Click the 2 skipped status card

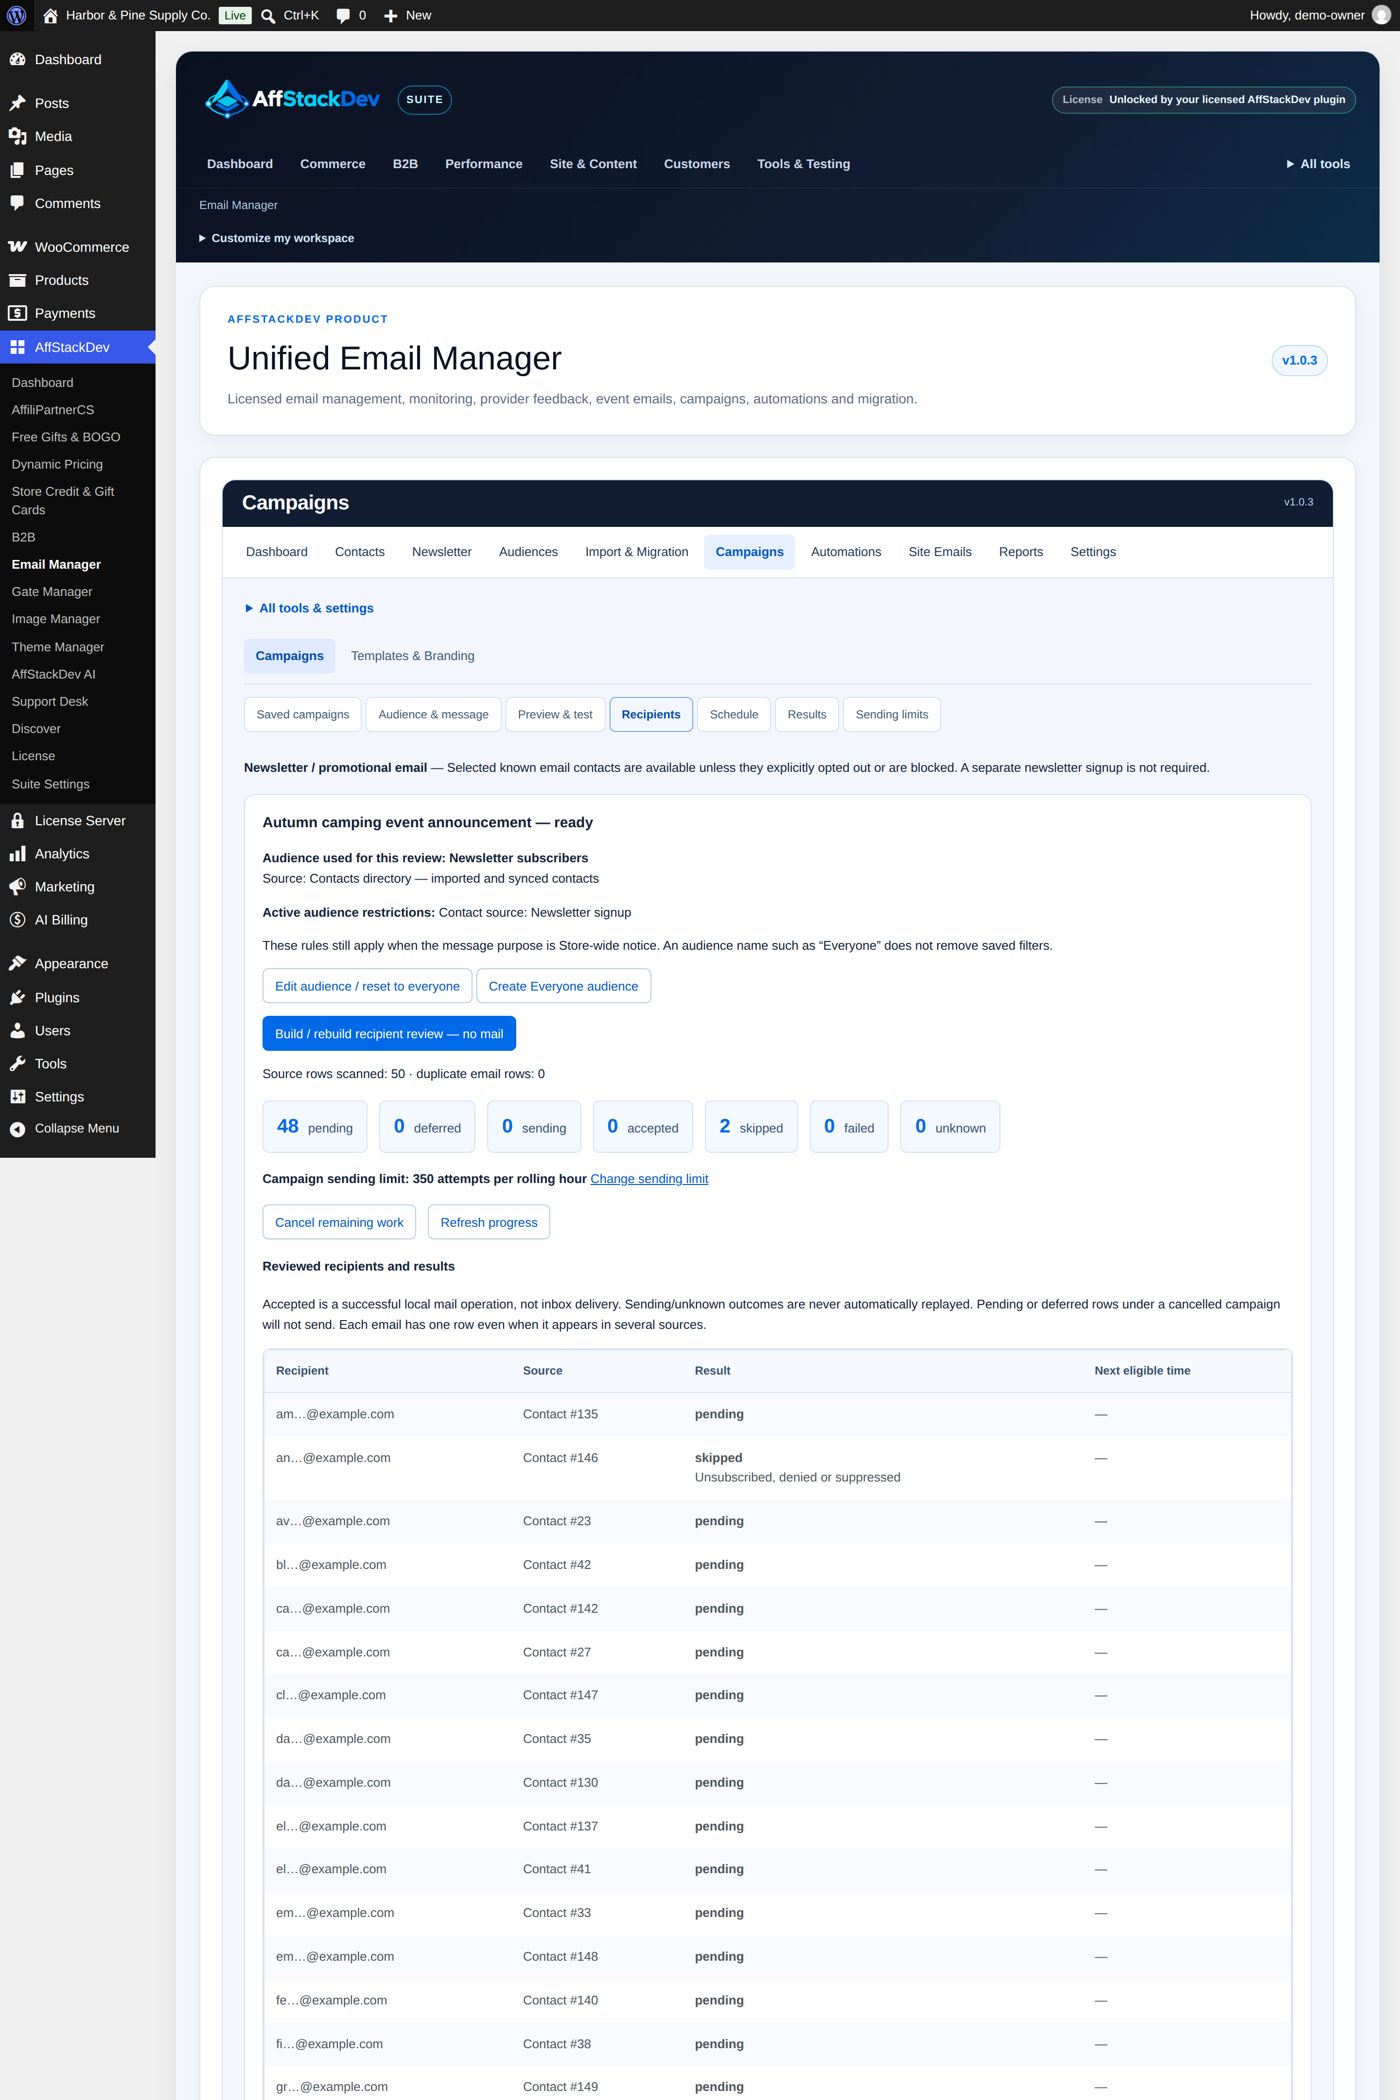[x=751, y=1127]
